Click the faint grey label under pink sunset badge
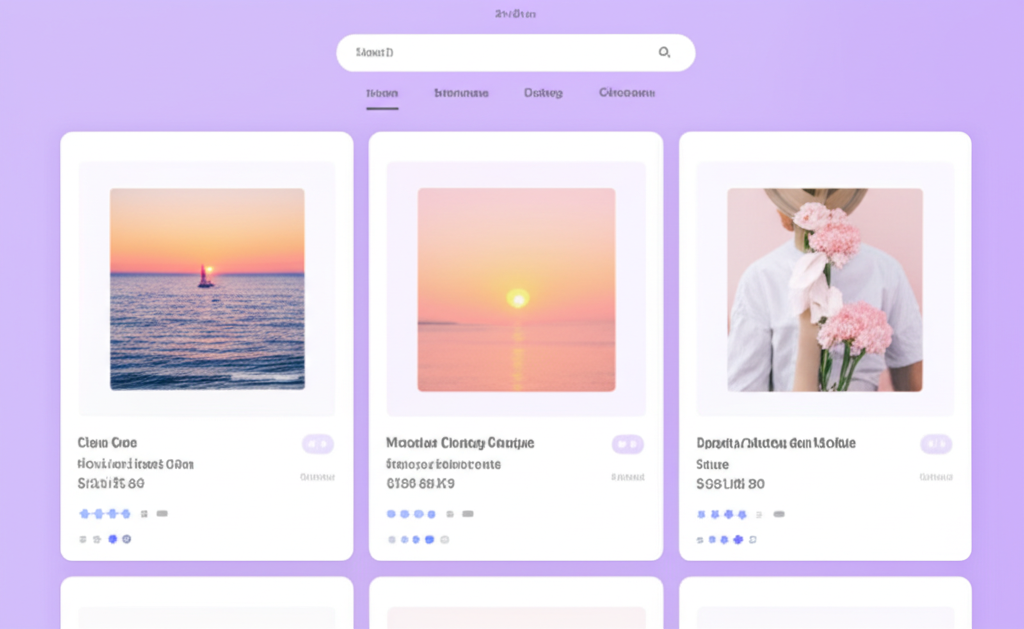 (x=628, y=477)
